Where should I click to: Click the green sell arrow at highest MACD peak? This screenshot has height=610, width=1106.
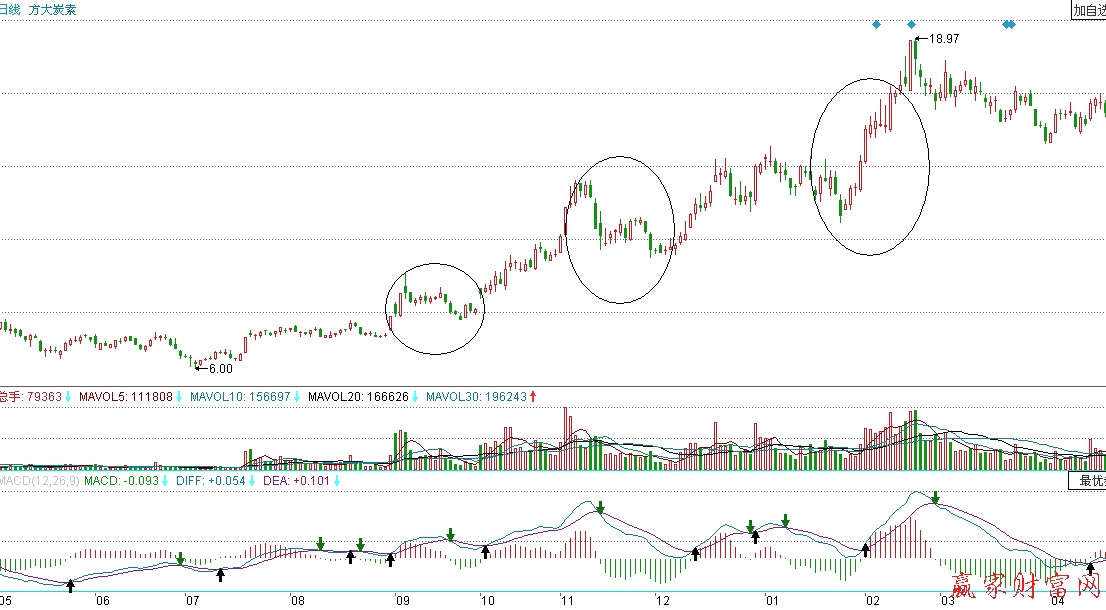935,497
